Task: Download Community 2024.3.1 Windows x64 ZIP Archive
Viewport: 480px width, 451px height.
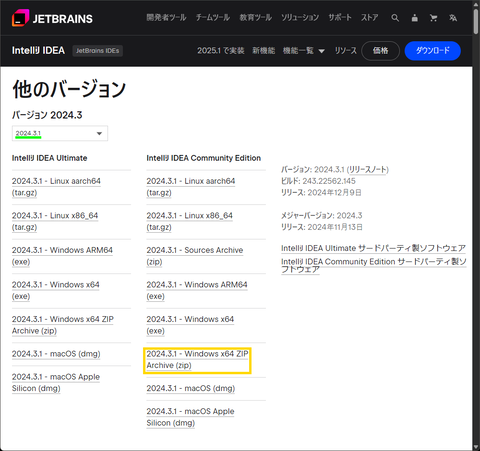Action: 197,359
